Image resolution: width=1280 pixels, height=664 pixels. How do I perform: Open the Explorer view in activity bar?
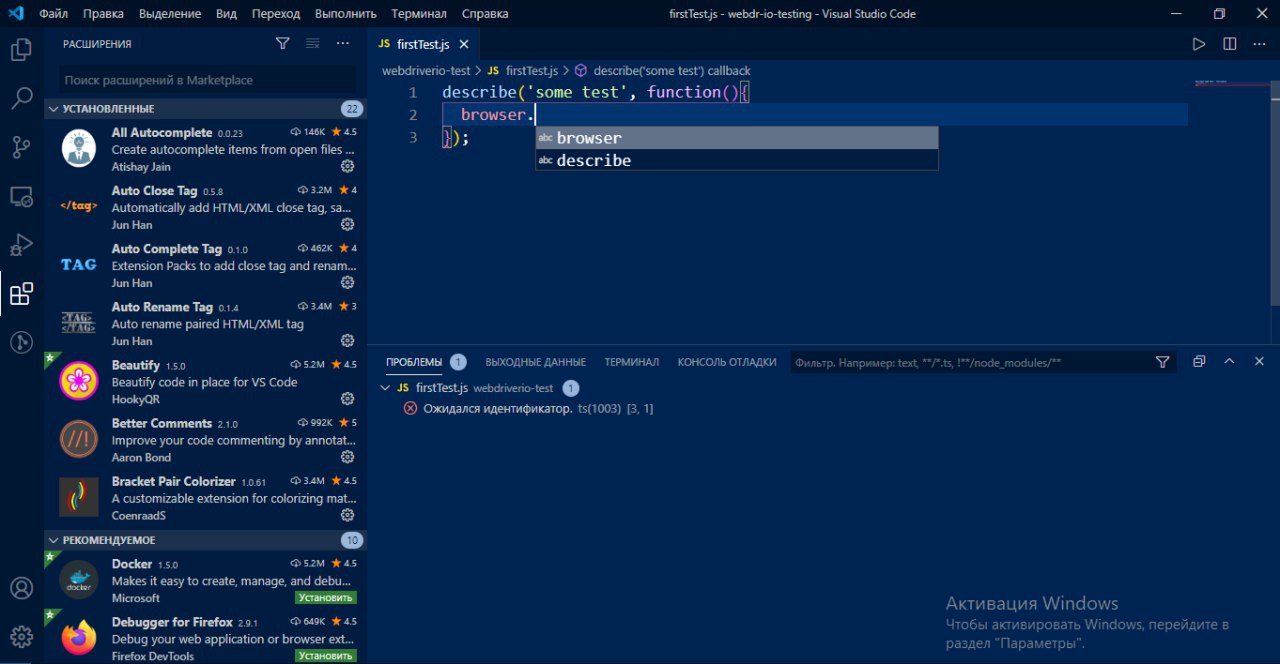point(21,49)
